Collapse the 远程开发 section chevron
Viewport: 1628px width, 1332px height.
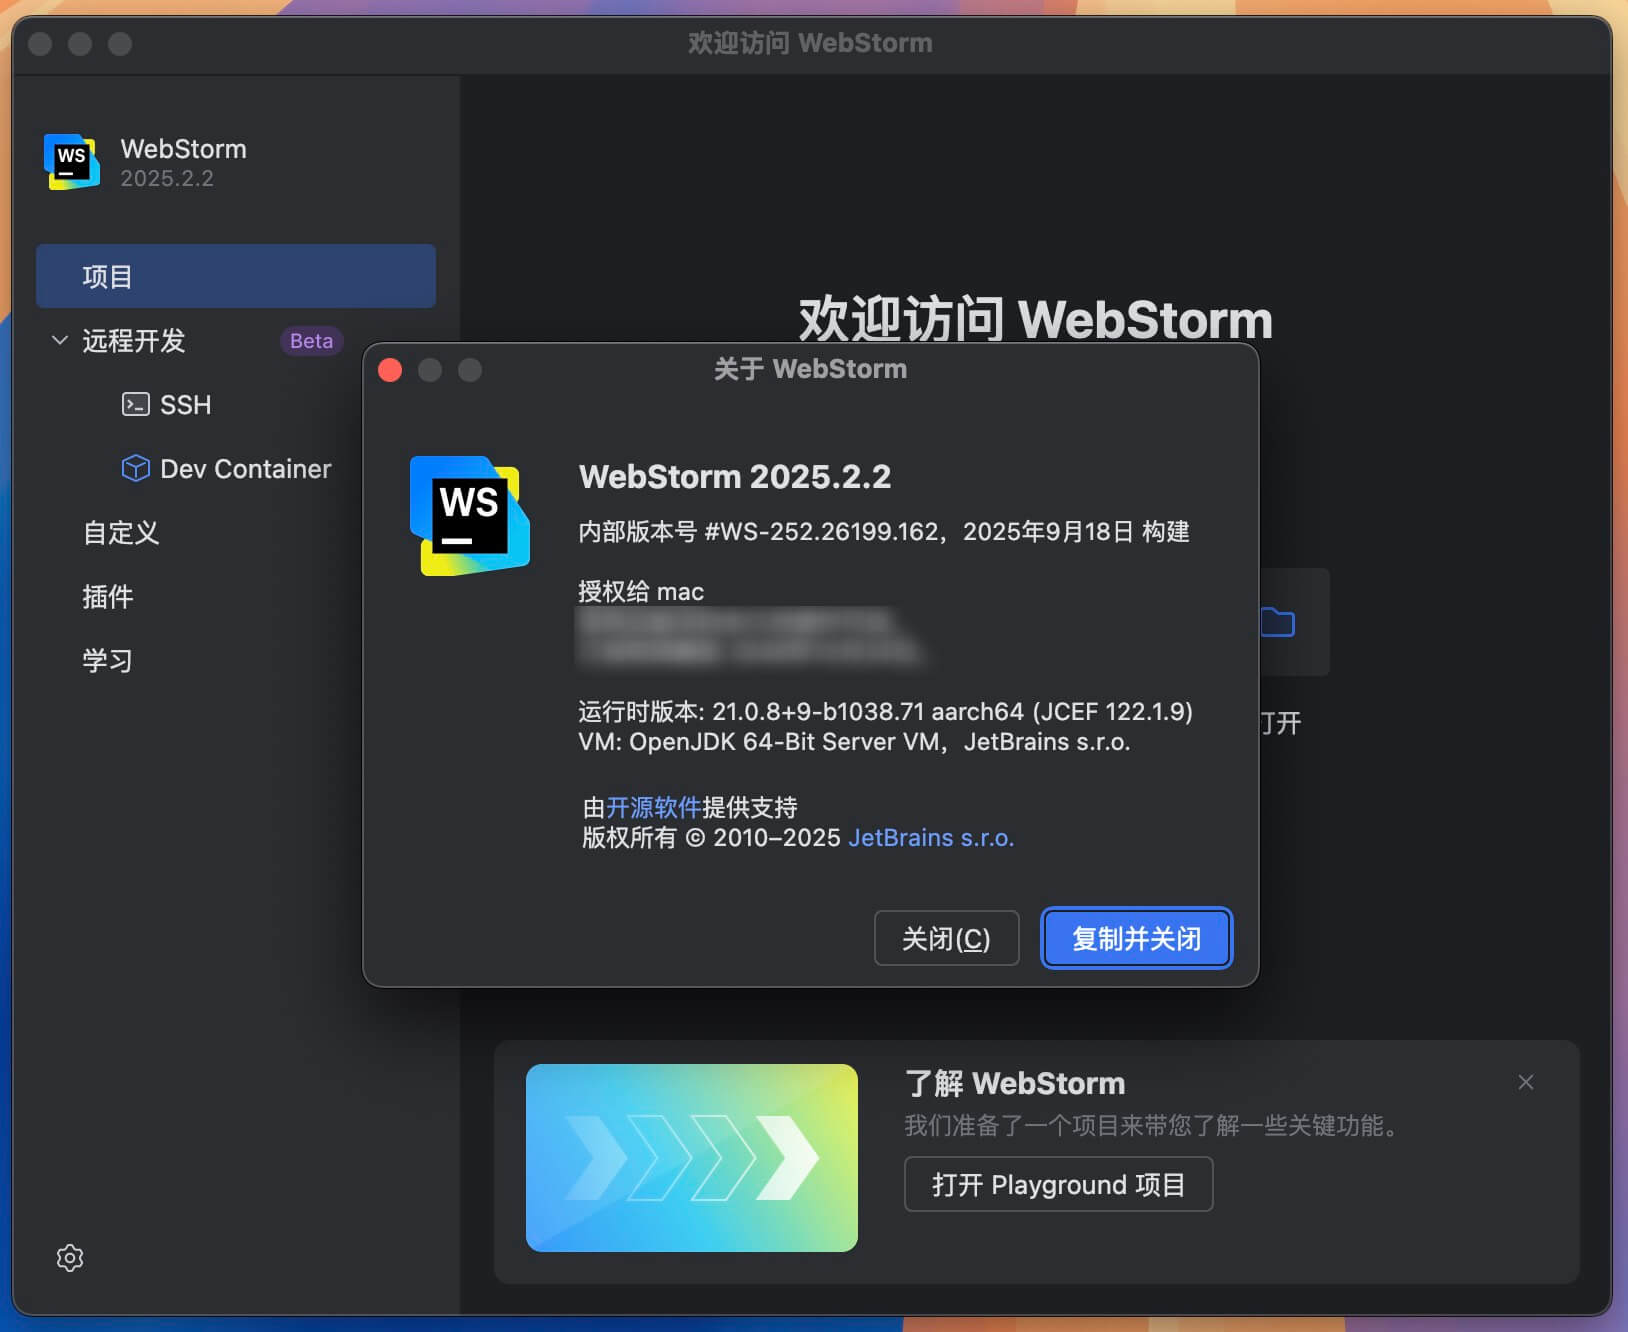(x=60, y=341)
